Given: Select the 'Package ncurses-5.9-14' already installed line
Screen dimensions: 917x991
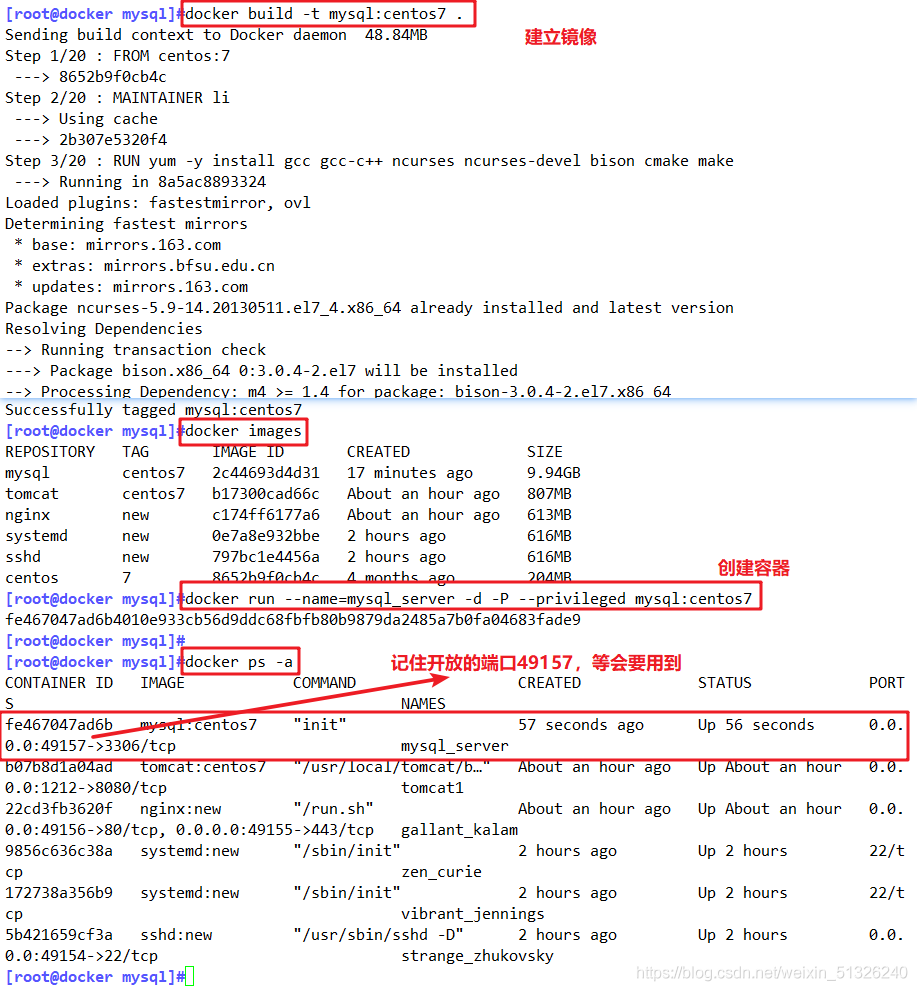Looking at the screenshot, I should tap(369, 307).
